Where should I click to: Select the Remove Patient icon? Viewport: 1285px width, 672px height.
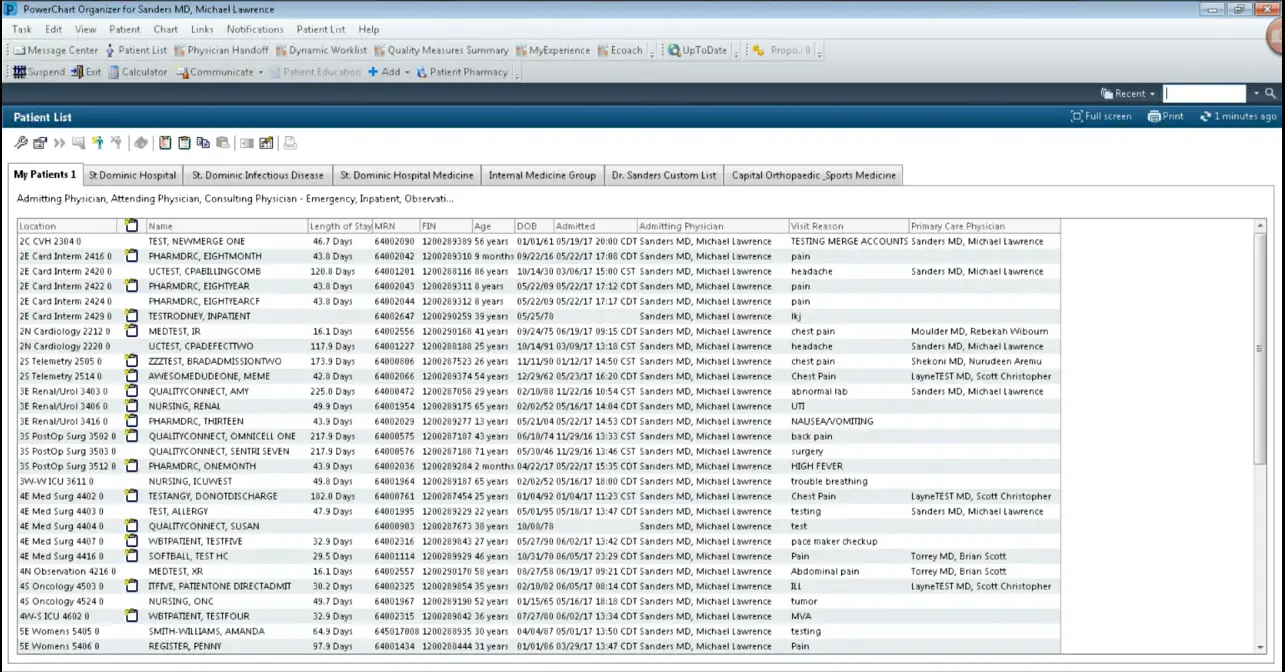tap(117, 142)
